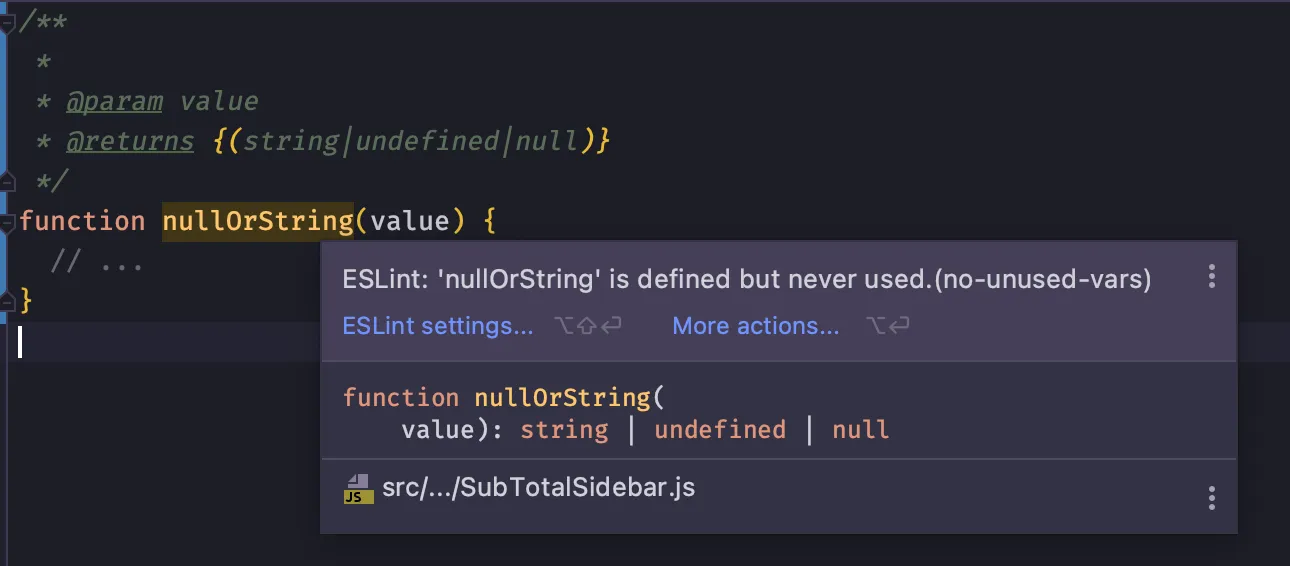Click the highlighted nullOrString function name in the editor

(257, 220)
